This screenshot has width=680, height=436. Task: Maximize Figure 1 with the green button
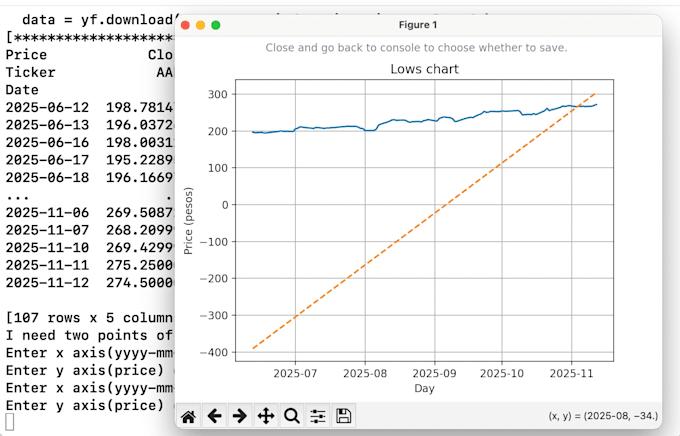(x=216, y=25)
